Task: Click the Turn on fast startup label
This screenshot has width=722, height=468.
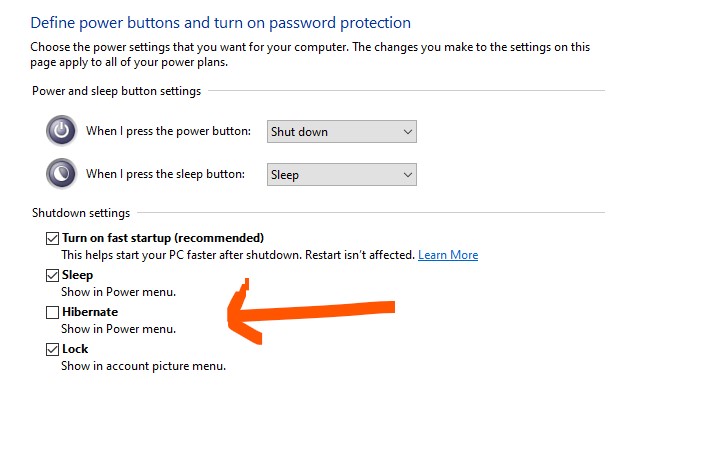Action: point(163,238)
